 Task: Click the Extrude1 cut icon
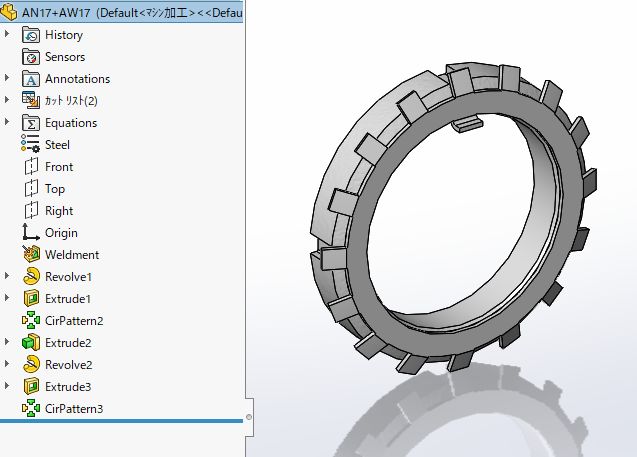click(x=31, y=298)
